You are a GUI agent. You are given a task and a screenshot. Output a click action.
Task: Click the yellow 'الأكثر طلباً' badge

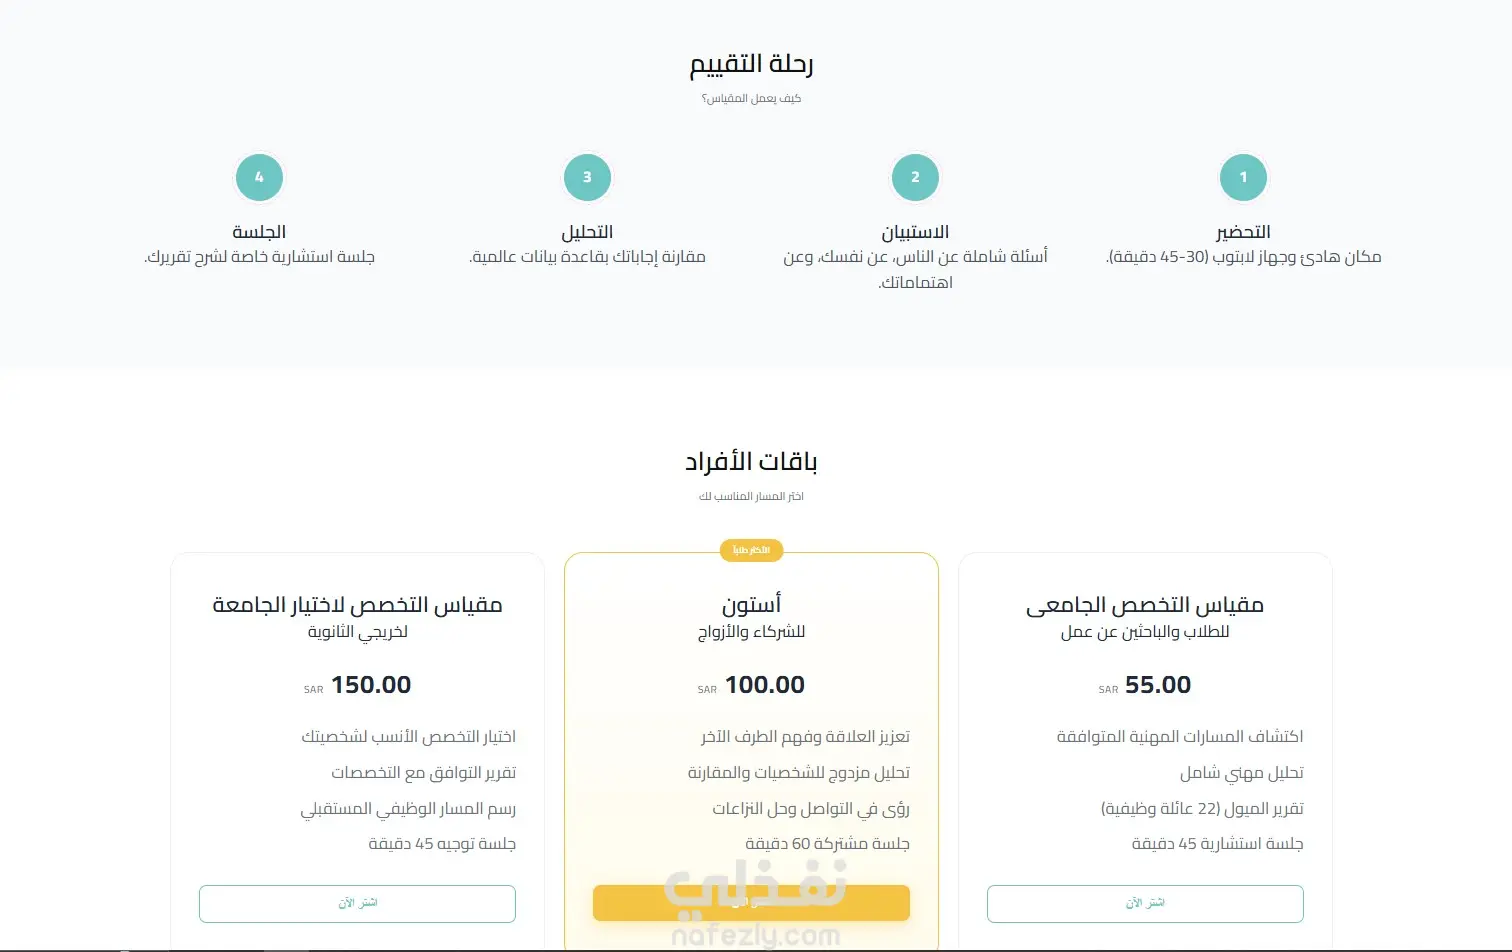pos(751,550)
